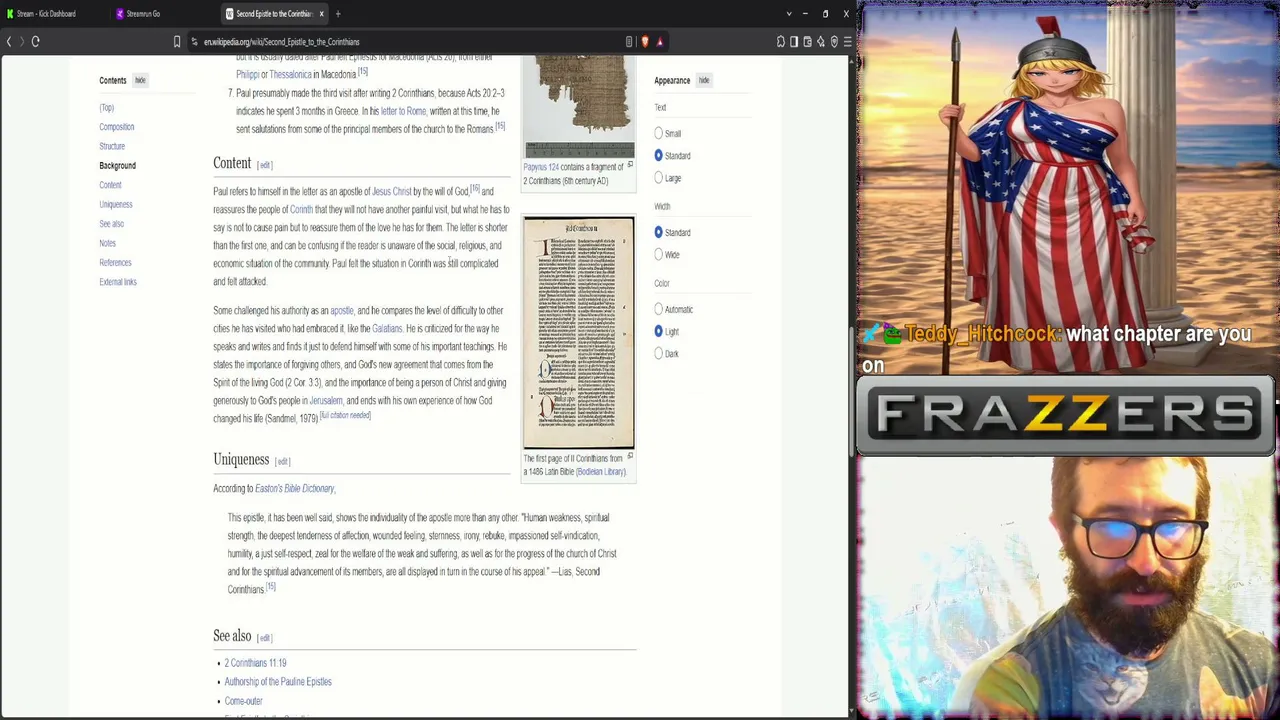
Task: Go to External links in Contents
Action: 118,282
